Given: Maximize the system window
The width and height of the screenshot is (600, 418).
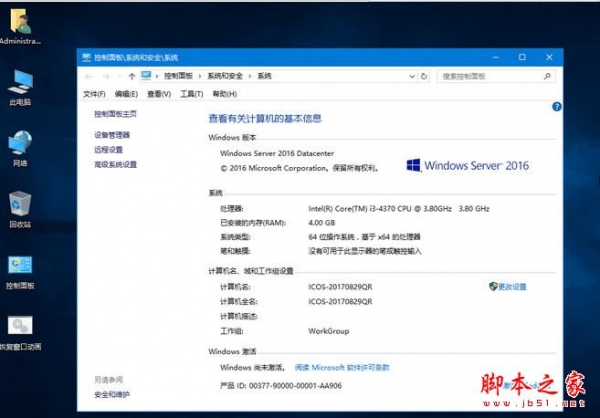Looking at the screenshot, I should [x=522, y=57].
